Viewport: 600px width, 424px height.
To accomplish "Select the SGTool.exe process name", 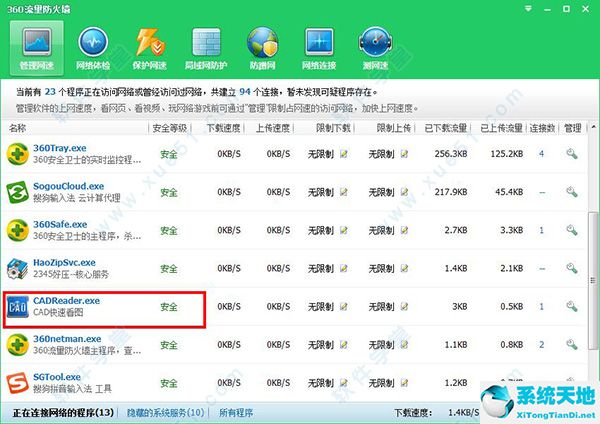I will [x=57, y=377].
